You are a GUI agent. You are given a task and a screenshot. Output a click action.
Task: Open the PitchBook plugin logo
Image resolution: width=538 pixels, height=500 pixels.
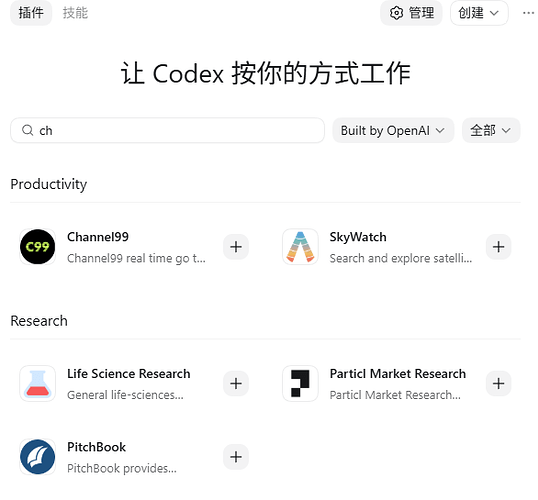[37, 457]
